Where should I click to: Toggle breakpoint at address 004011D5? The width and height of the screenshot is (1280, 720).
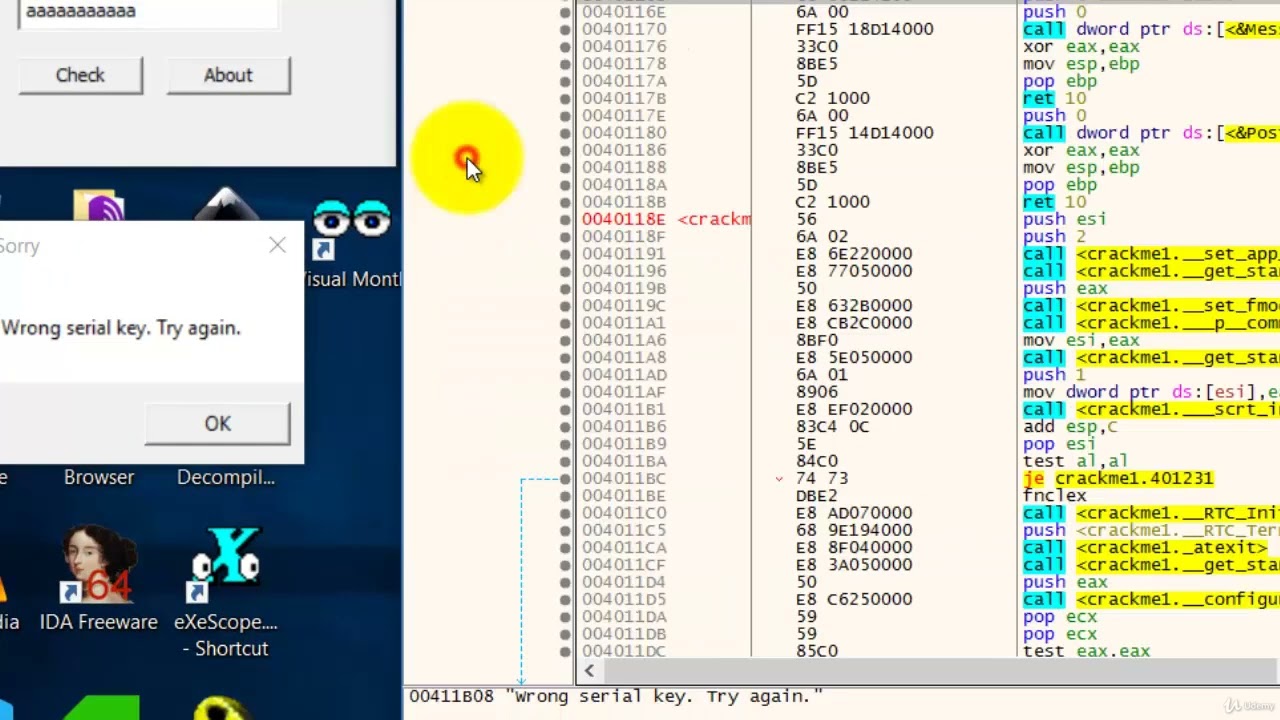point(566,599)
